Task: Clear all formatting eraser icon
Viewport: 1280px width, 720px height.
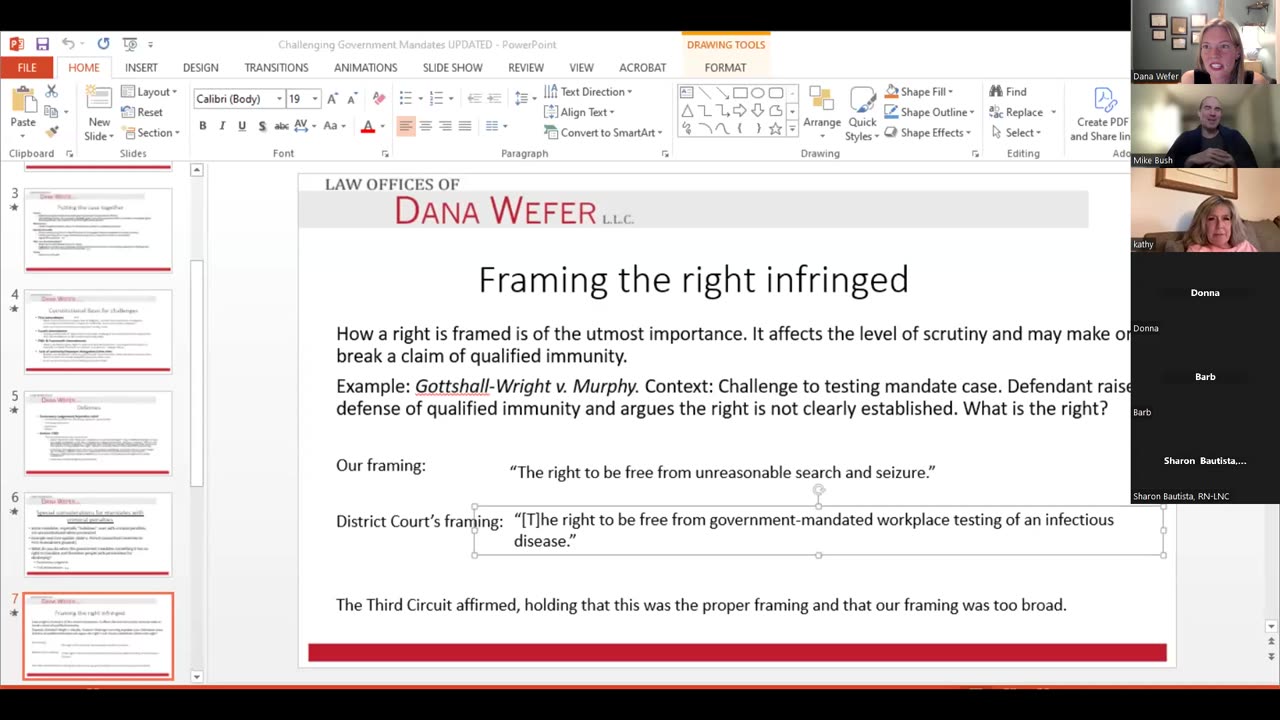Action: pos(379,98)
